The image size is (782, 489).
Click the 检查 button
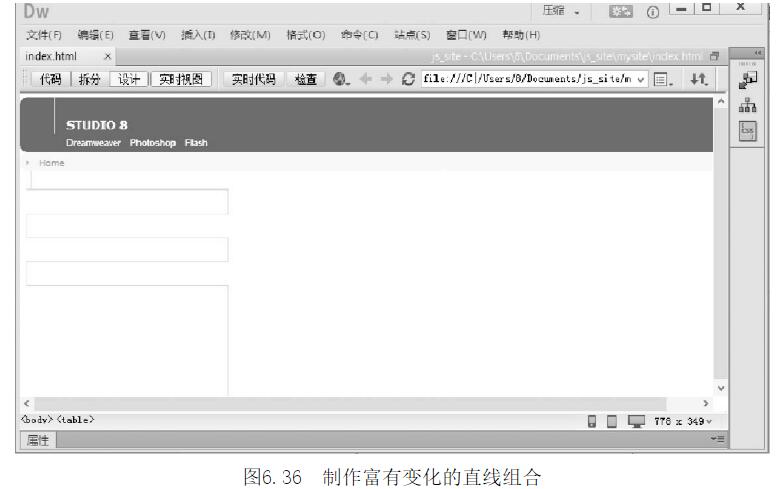coord(306,80)
